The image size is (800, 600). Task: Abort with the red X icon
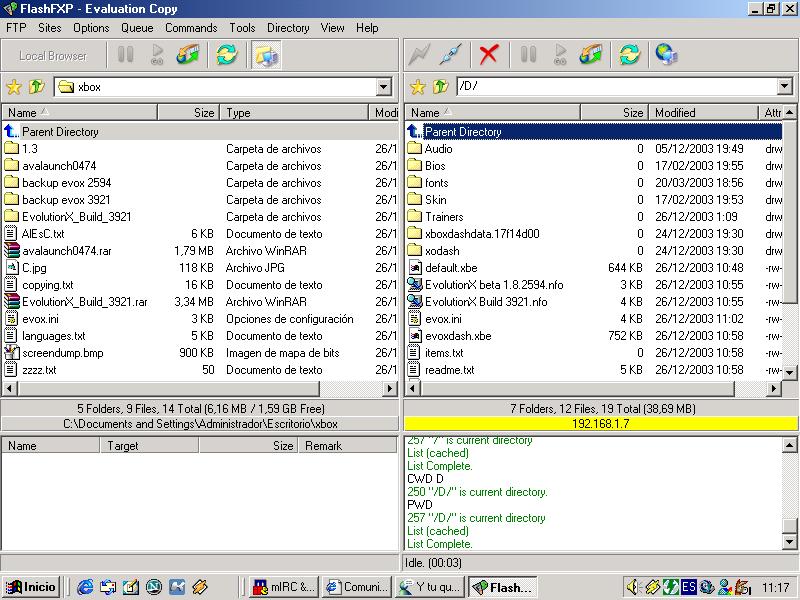tap(489, 55)
